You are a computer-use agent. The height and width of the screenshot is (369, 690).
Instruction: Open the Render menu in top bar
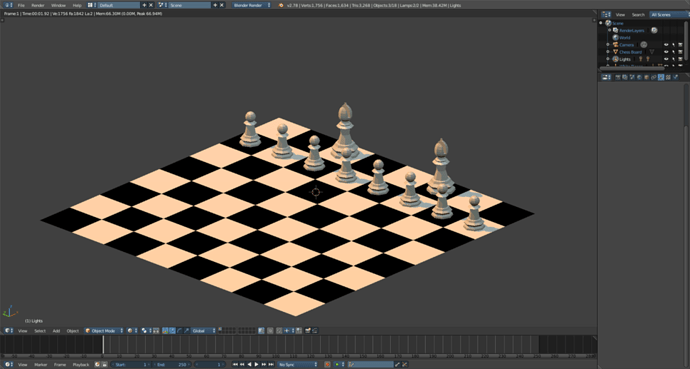tap(38, 5)
